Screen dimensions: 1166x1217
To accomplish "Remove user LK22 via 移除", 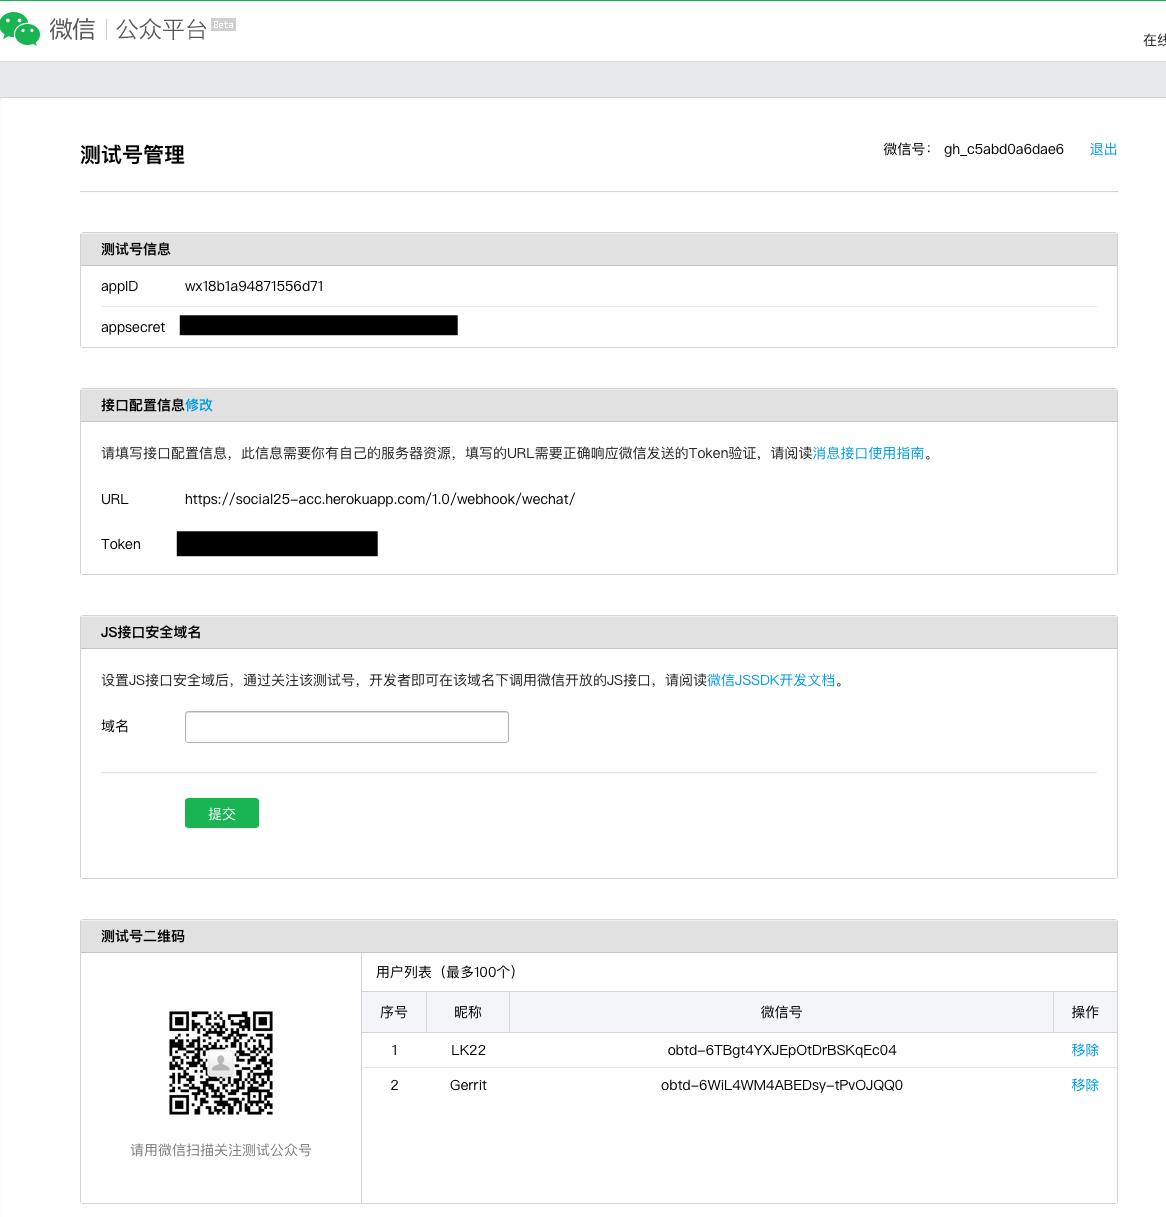I will click(x=1084, y=1050).
